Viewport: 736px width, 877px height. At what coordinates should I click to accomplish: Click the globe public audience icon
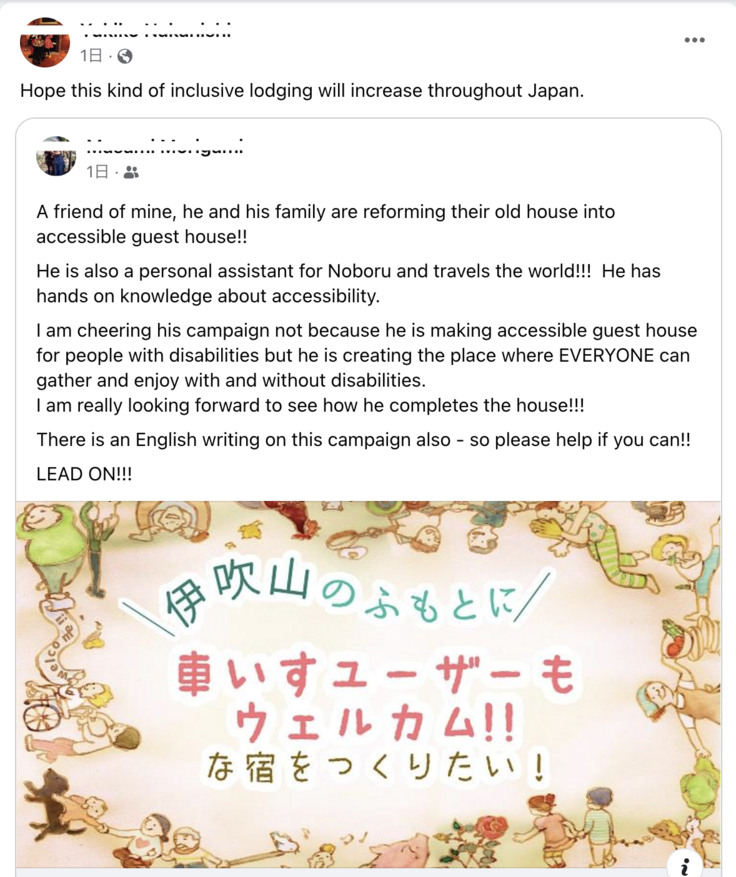coord(125,56)
